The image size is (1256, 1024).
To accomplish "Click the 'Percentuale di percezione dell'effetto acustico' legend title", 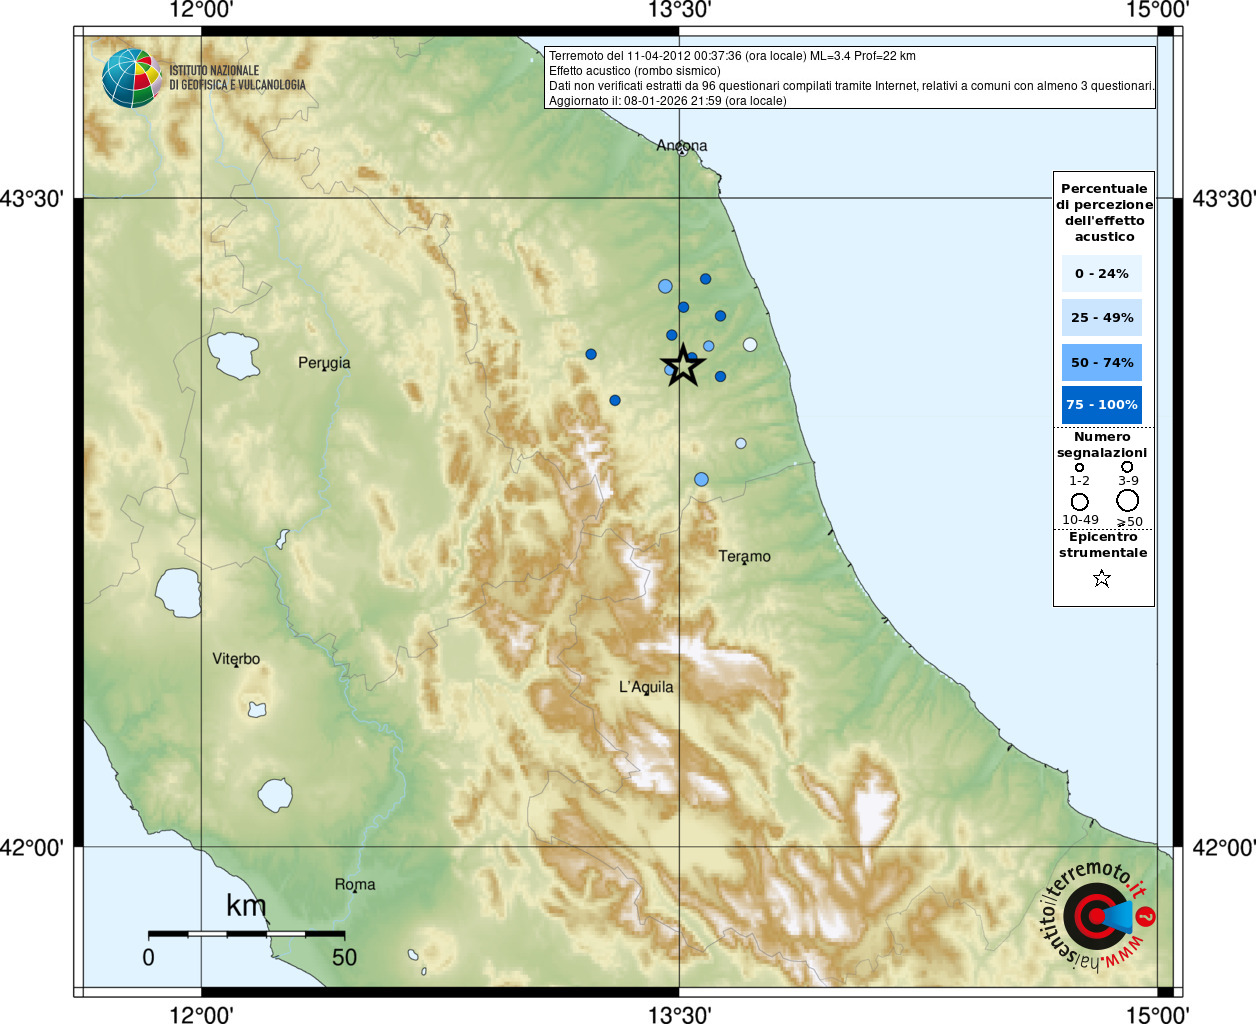I will tap(1104, 212).
